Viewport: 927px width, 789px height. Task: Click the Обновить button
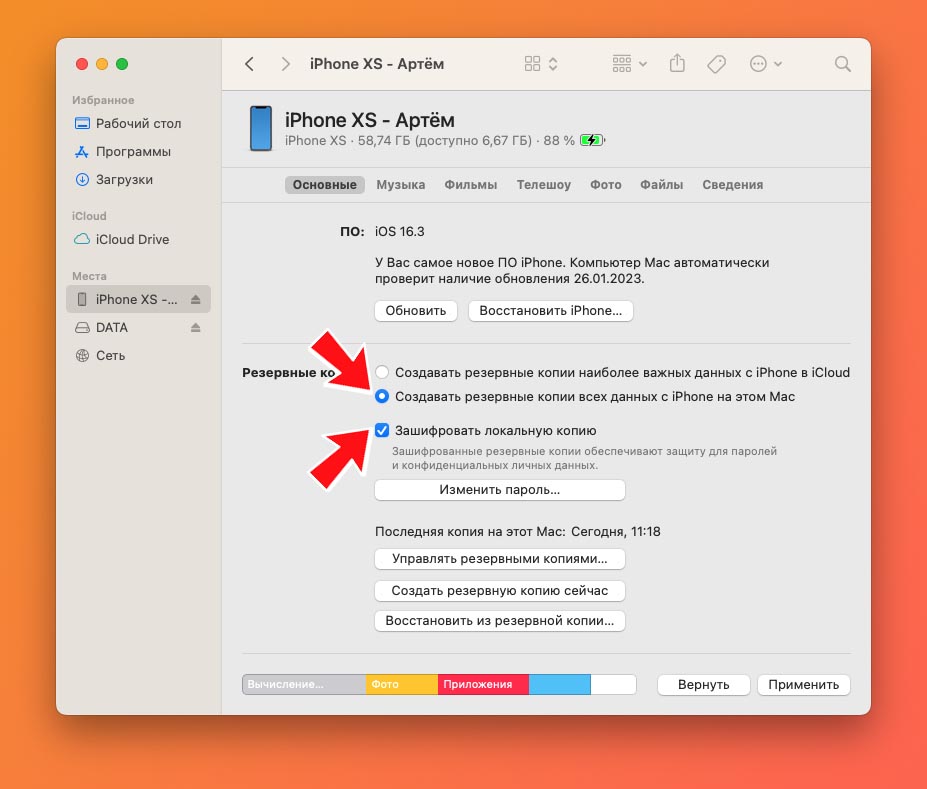[x=416, y=311]
